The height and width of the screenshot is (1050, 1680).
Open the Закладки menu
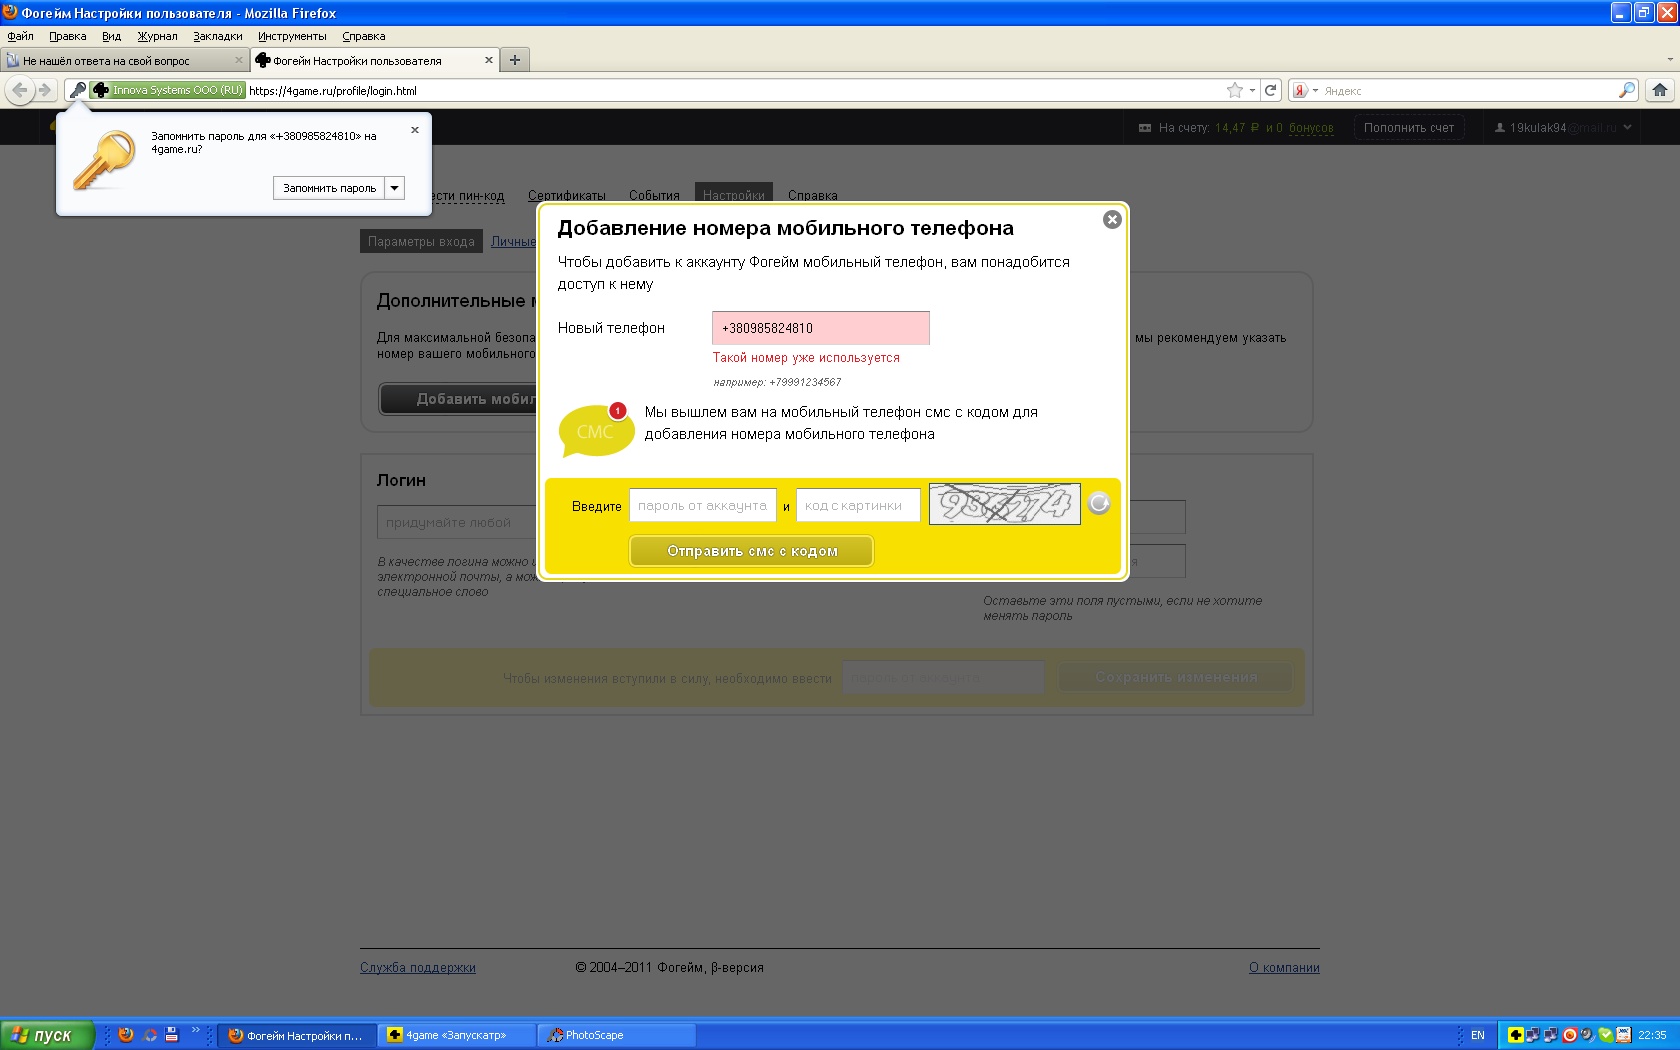(x=218, y=36)
